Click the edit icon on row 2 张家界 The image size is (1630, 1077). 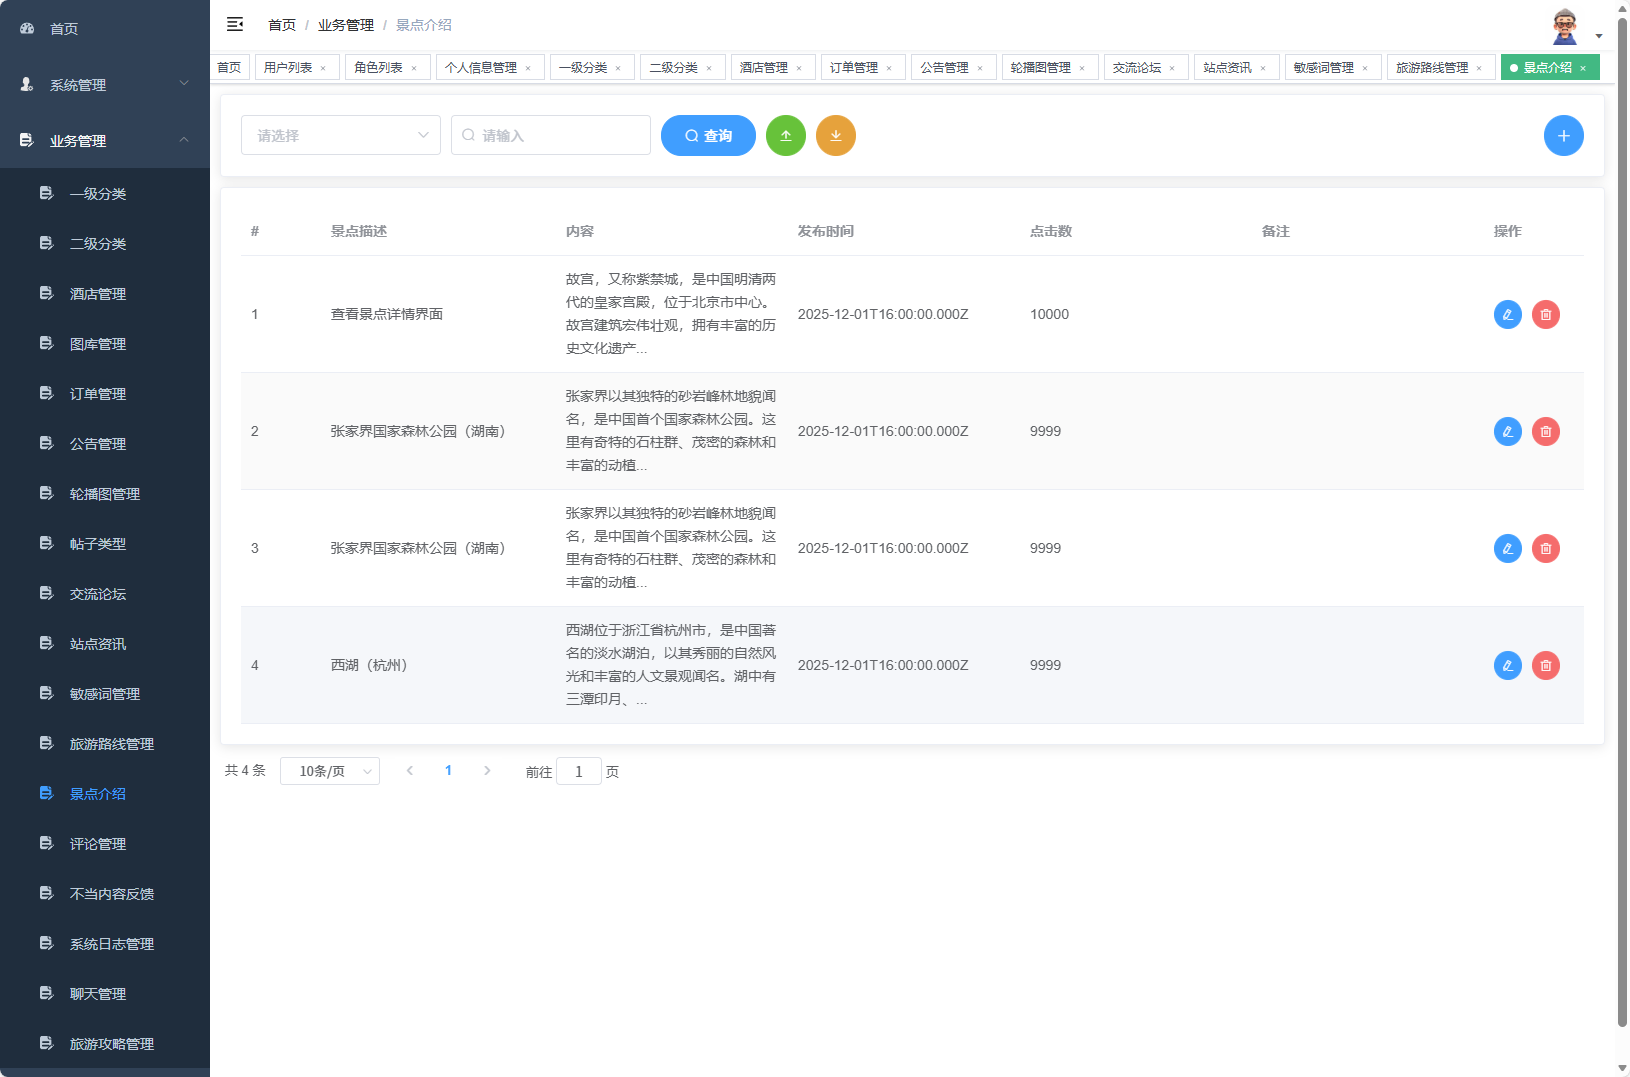(x=1507, y=431)
